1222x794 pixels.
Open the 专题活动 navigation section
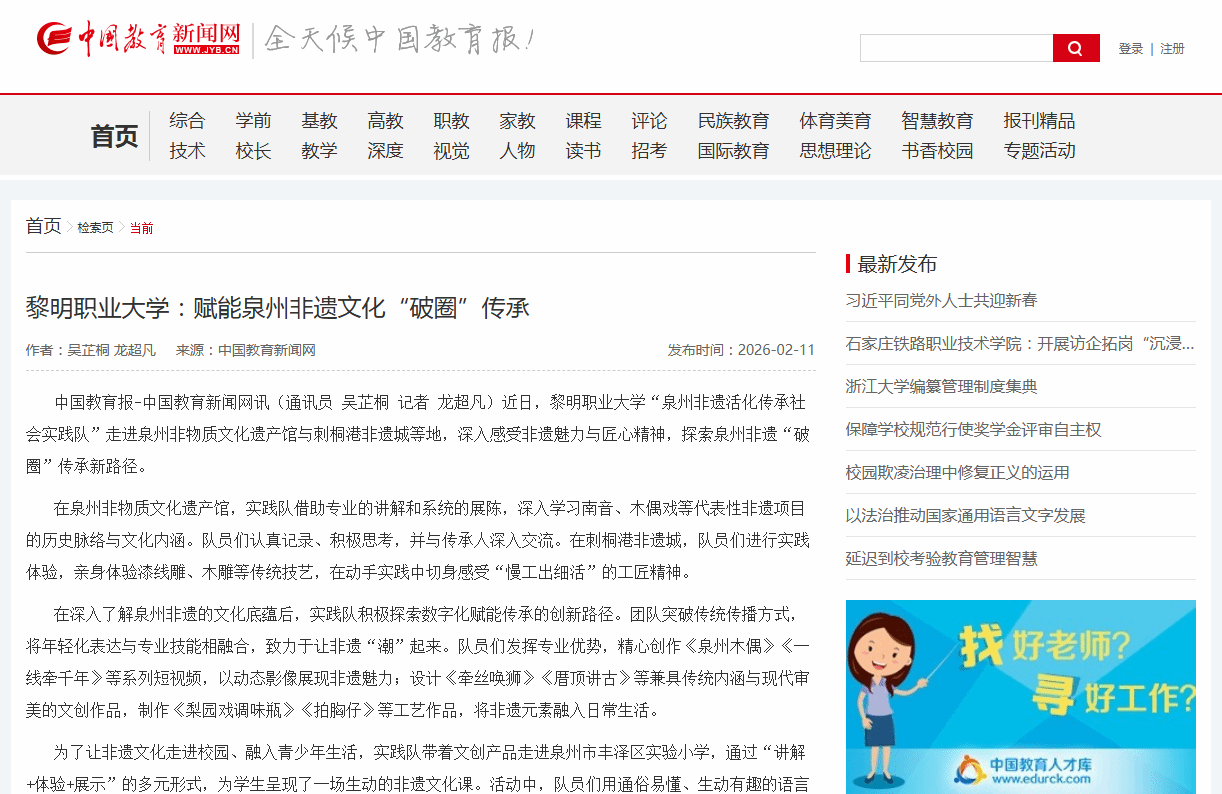[1039, 151]
